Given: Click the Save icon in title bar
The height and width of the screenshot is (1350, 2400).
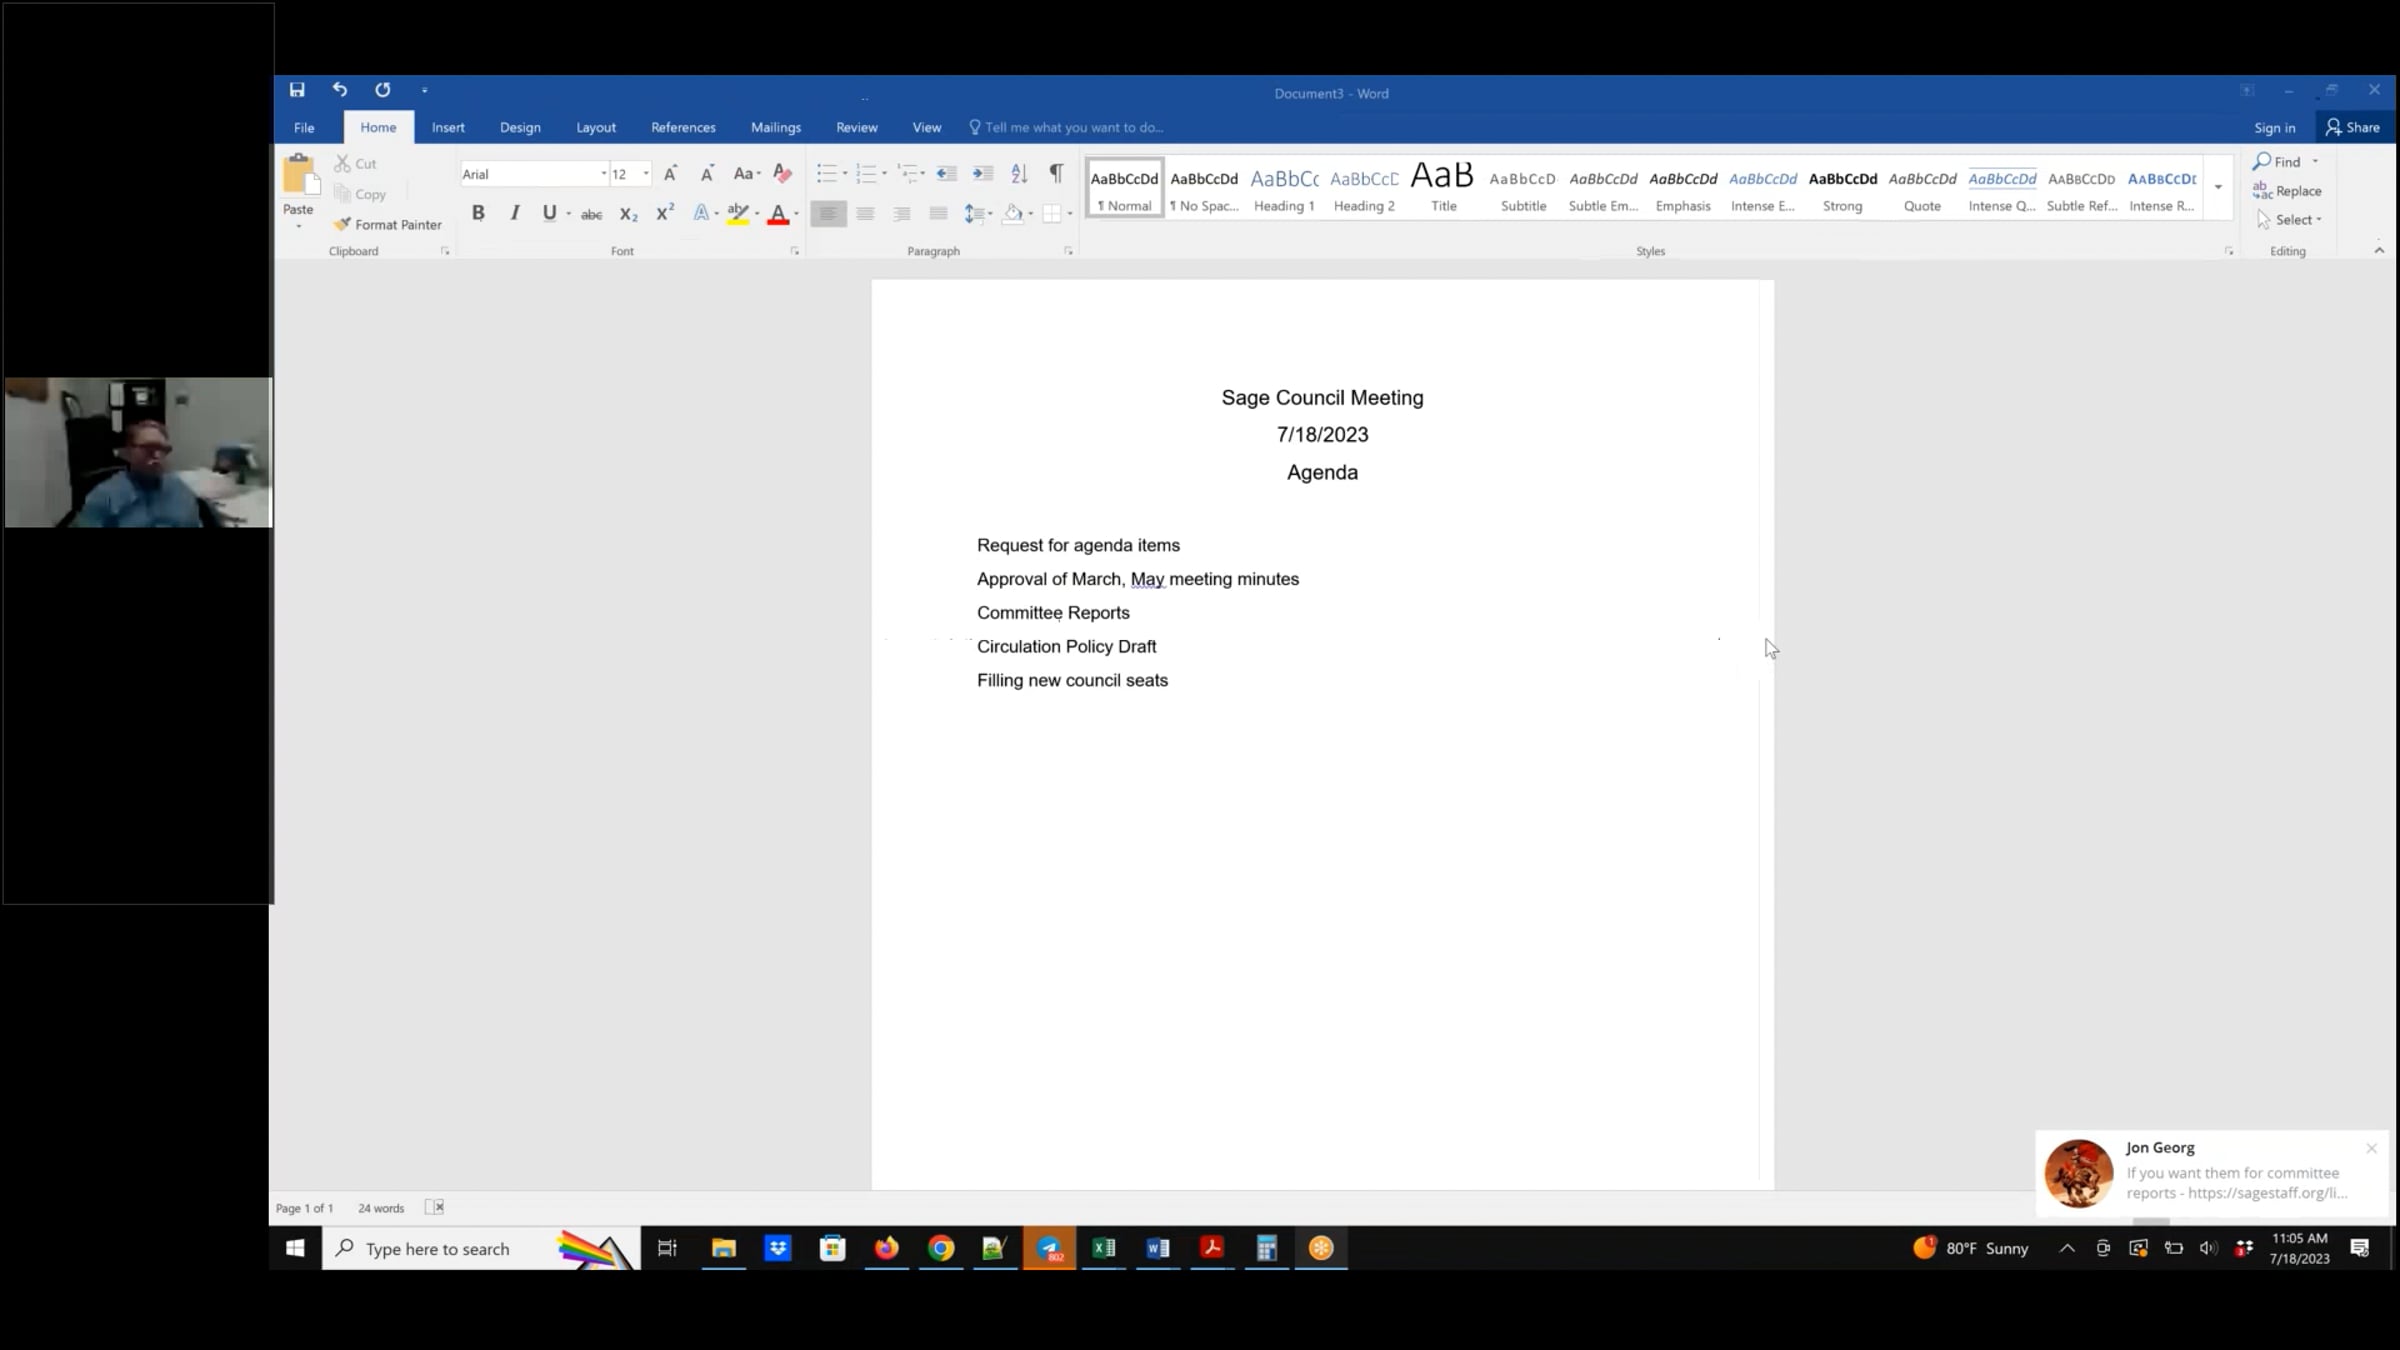Looking at the screenshot, I should 297,90.
